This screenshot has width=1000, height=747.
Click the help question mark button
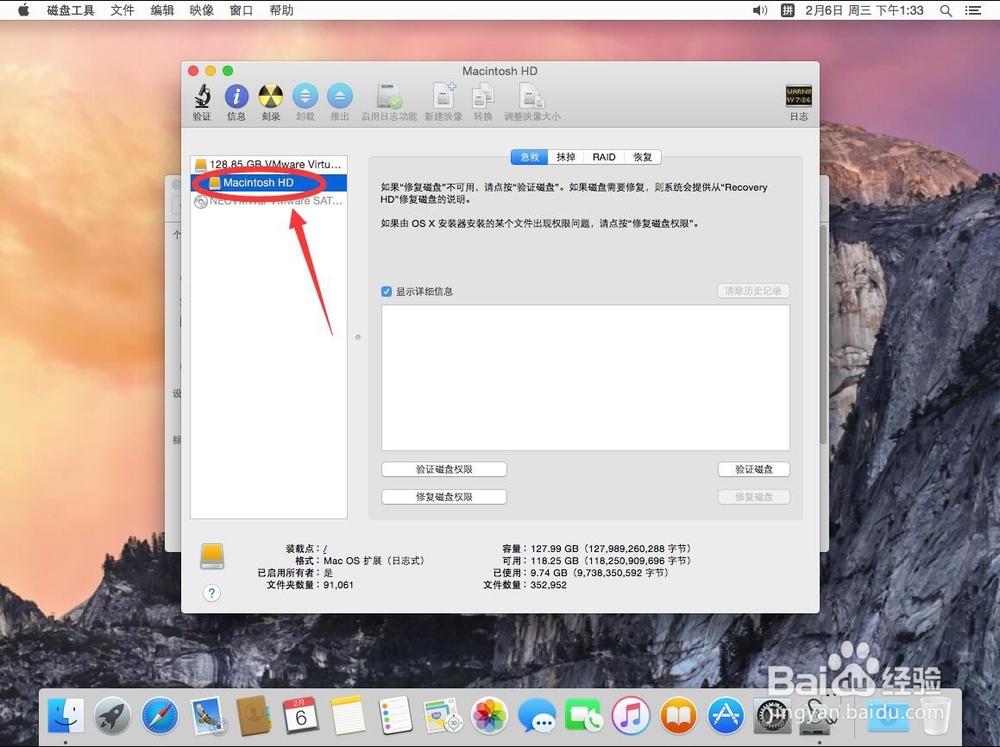(212, 593)
